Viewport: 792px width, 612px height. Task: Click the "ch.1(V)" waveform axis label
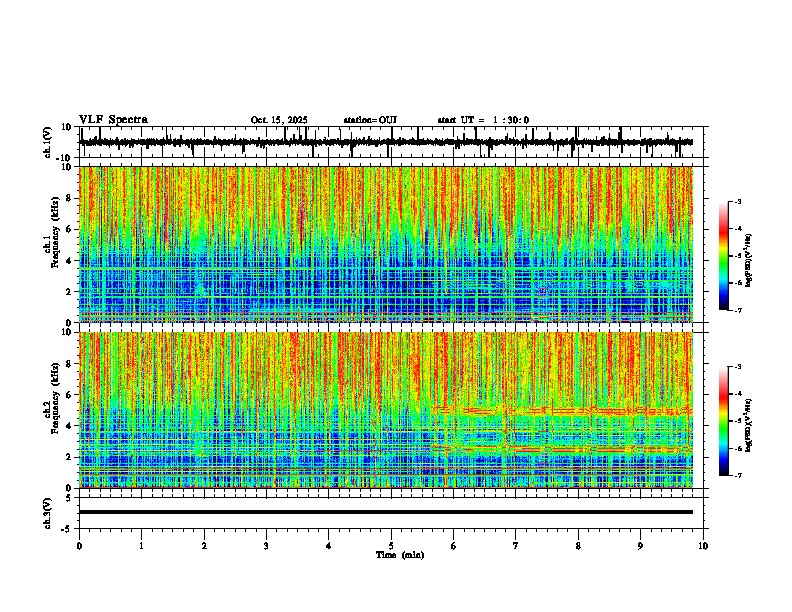point(48,142)
